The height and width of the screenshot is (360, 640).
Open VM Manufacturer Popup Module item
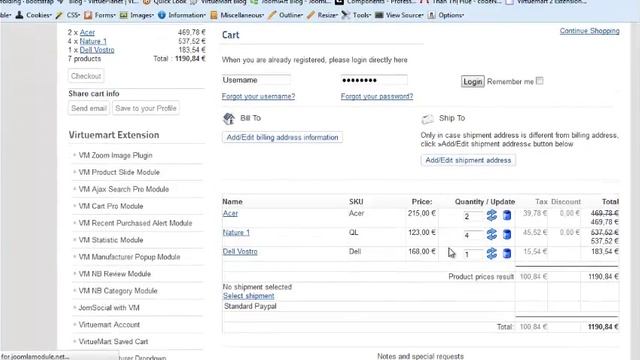(129, 257)
